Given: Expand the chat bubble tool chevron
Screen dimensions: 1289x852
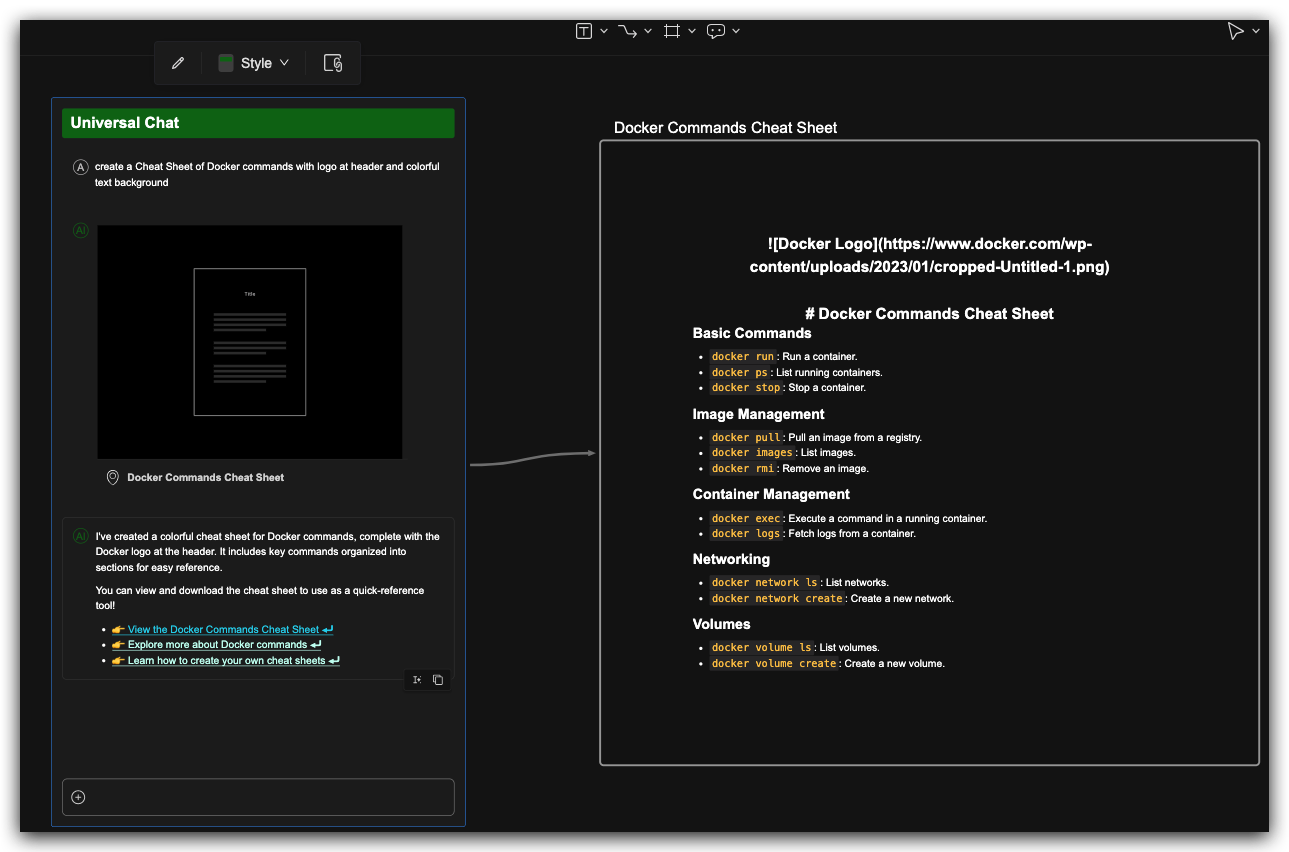Looking at the screenshot, I should 736,31.
